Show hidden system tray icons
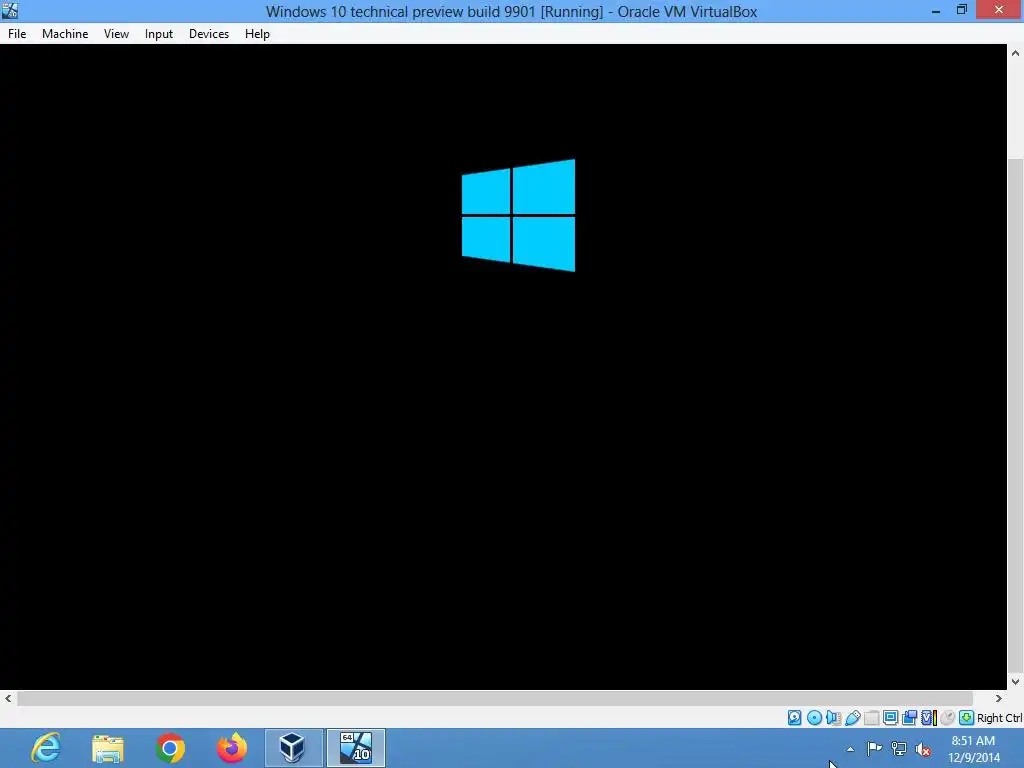The height and width of the screenshot is (768, 1024). pos(850,749)
